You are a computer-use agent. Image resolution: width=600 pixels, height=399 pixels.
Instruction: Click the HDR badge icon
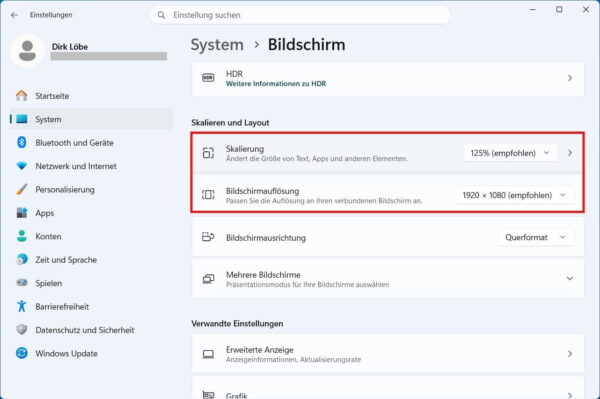click(208, 78)
